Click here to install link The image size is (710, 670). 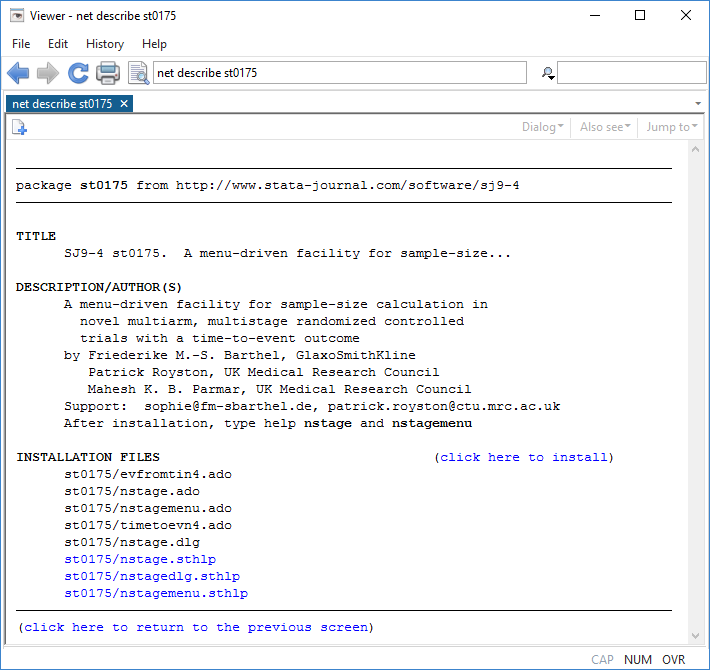[524, 457]
